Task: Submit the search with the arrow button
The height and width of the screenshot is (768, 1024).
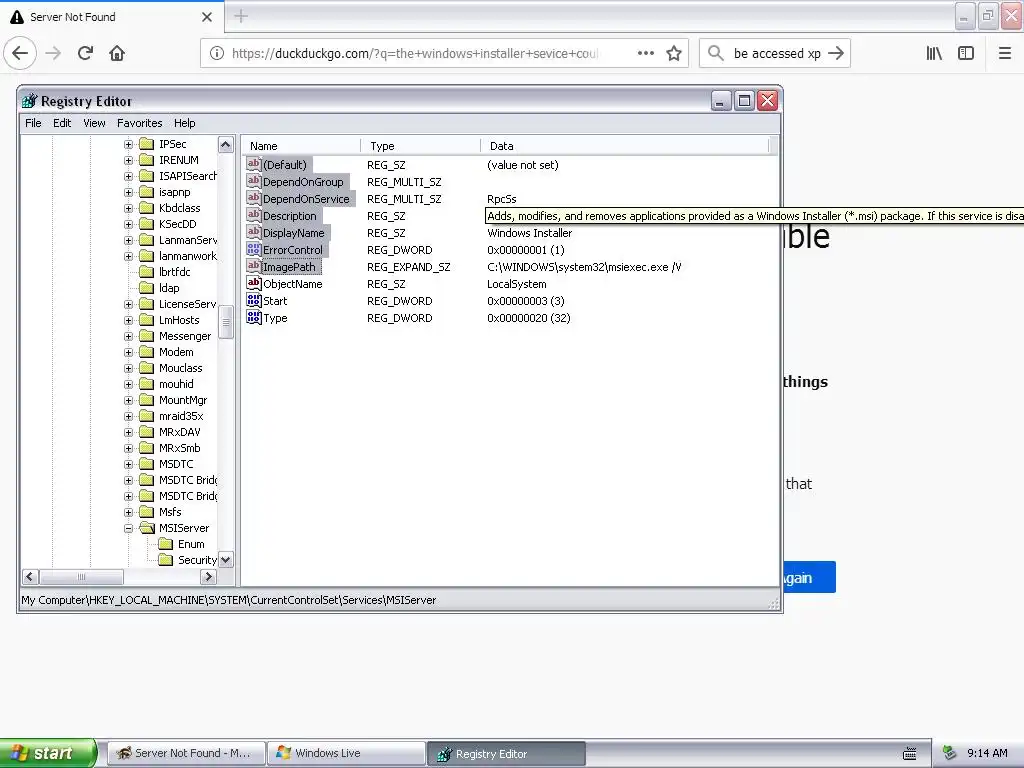Action: (836, 53)
